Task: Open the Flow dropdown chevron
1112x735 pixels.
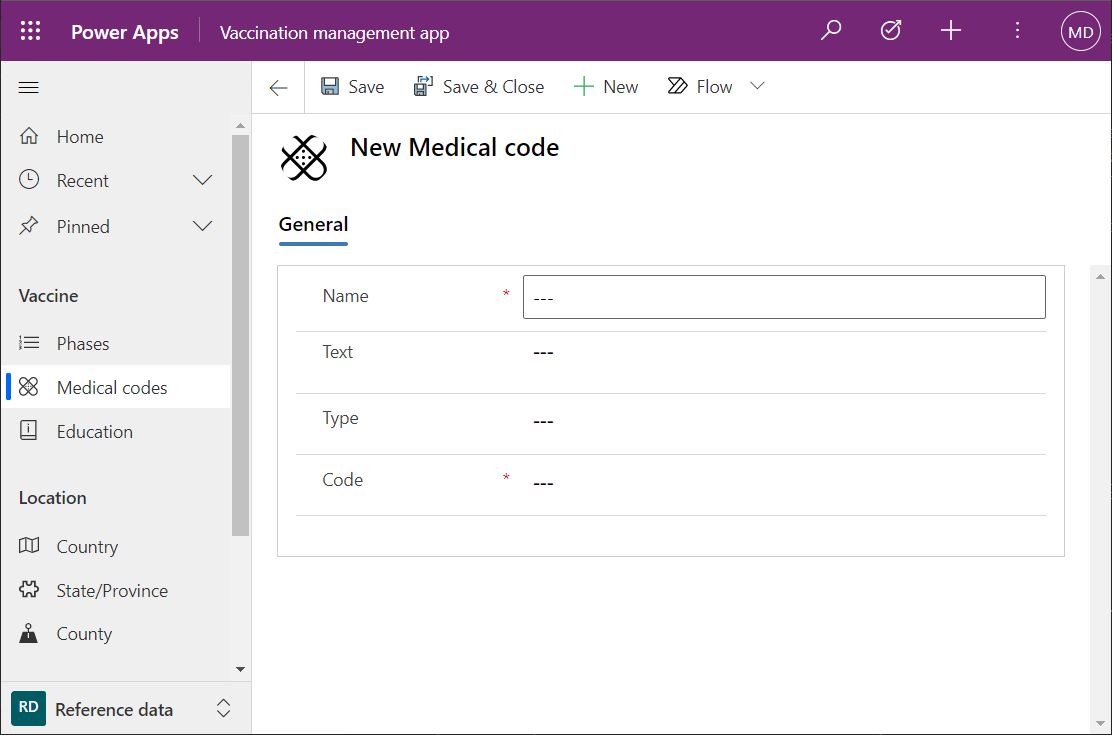Action: (x=757, y=87)
